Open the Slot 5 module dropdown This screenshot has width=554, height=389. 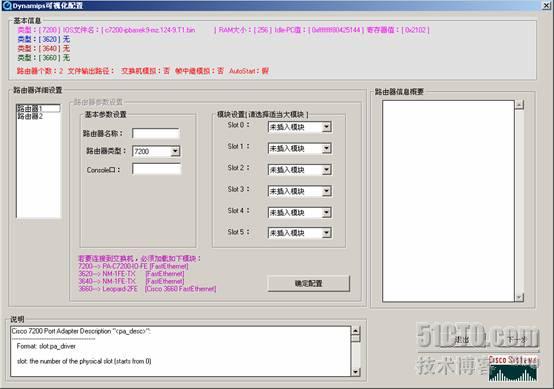299,233
